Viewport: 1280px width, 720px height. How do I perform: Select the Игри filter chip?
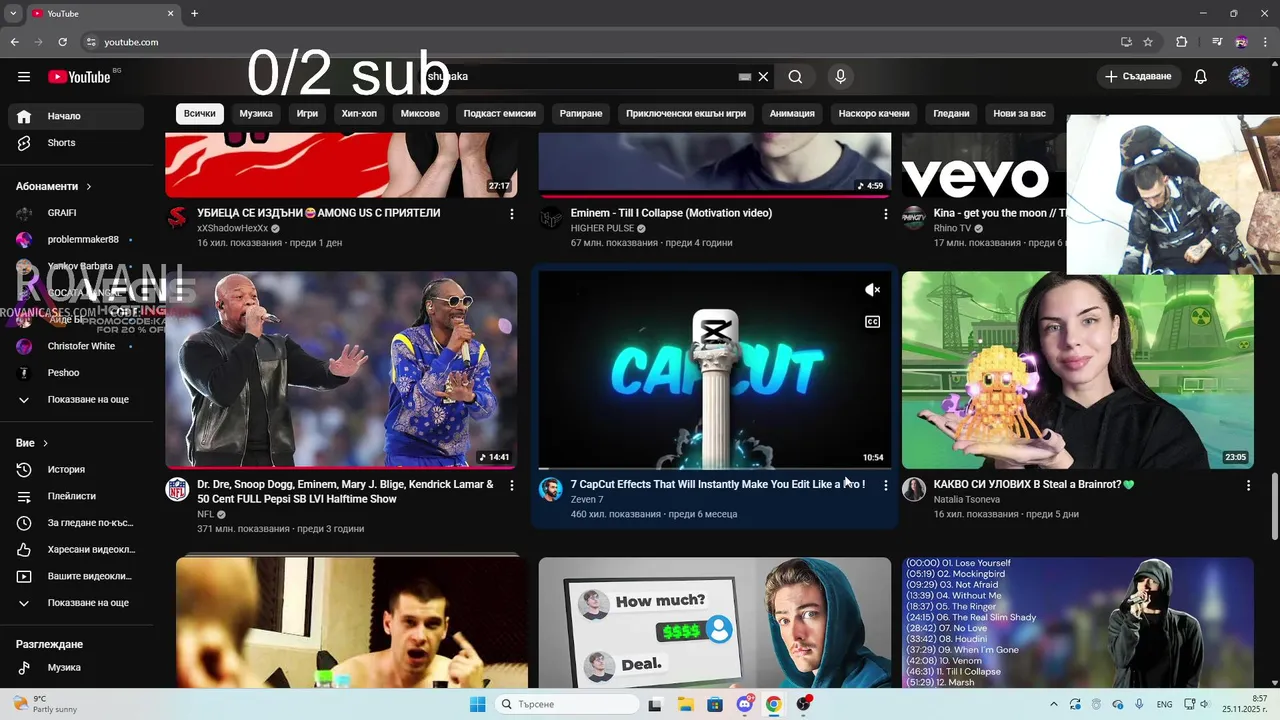point(307,114)
